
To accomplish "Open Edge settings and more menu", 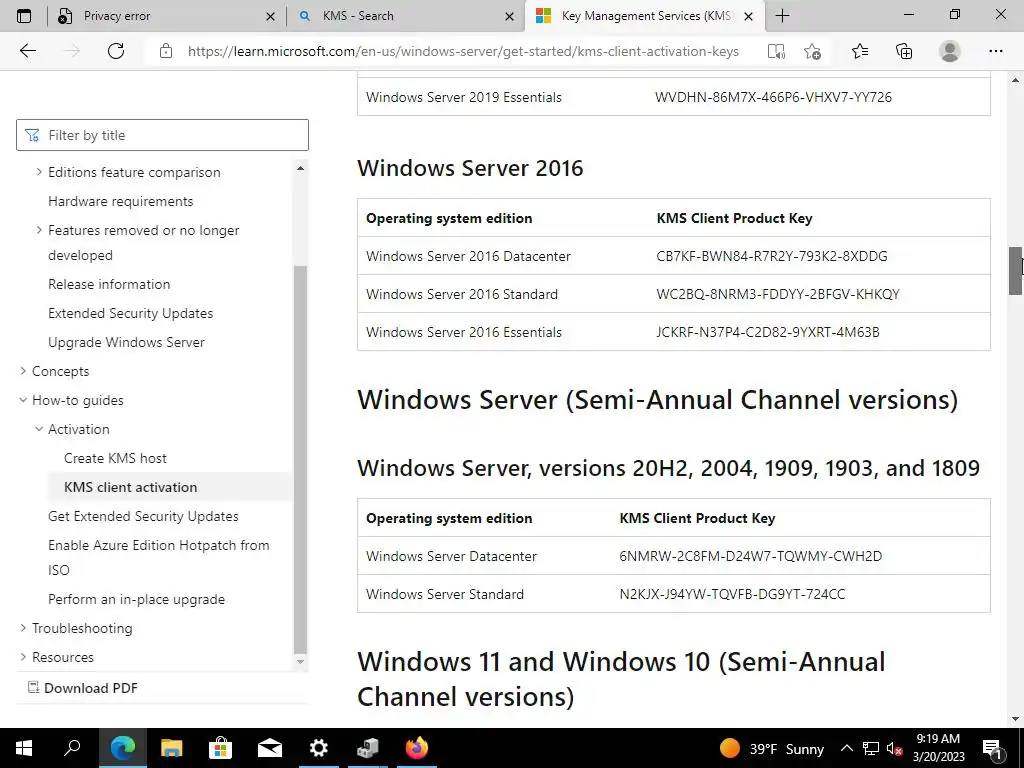I will (995, 51).
